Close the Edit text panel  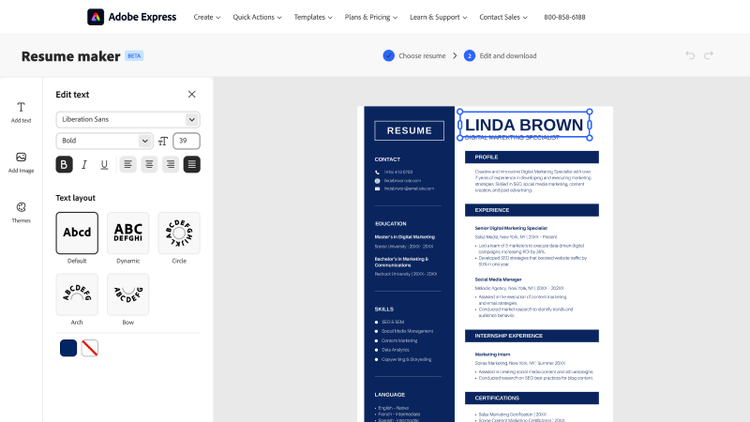pos(192,94)
